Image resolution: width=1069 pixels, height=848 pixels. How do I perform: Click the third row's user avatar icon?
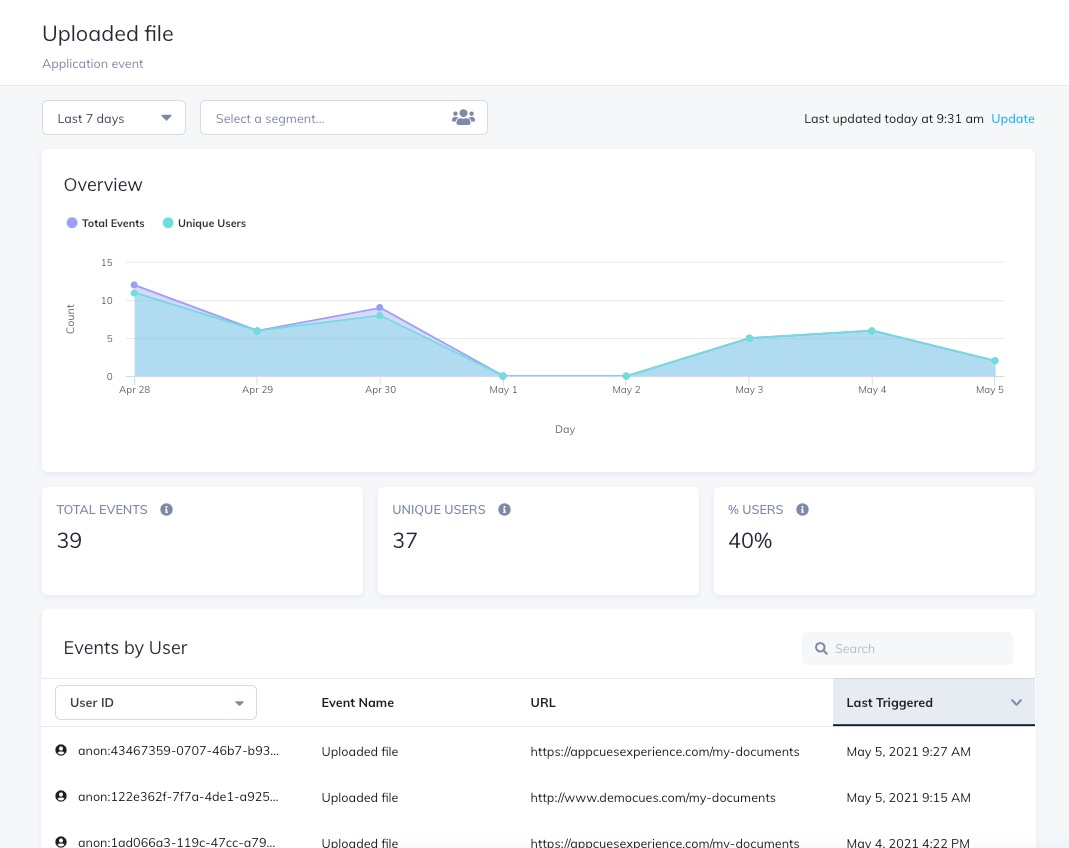pyautogui.click(x=61, y=841)
